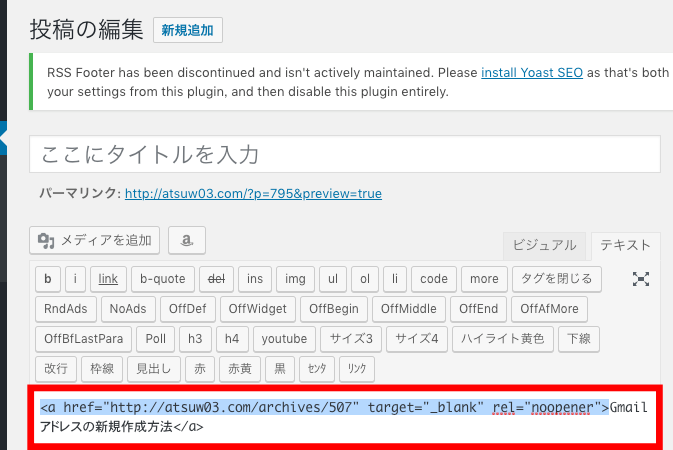This screenshot has width=673, height=450.
Task: Click the youtube quicktag
Action: point(284,339)
